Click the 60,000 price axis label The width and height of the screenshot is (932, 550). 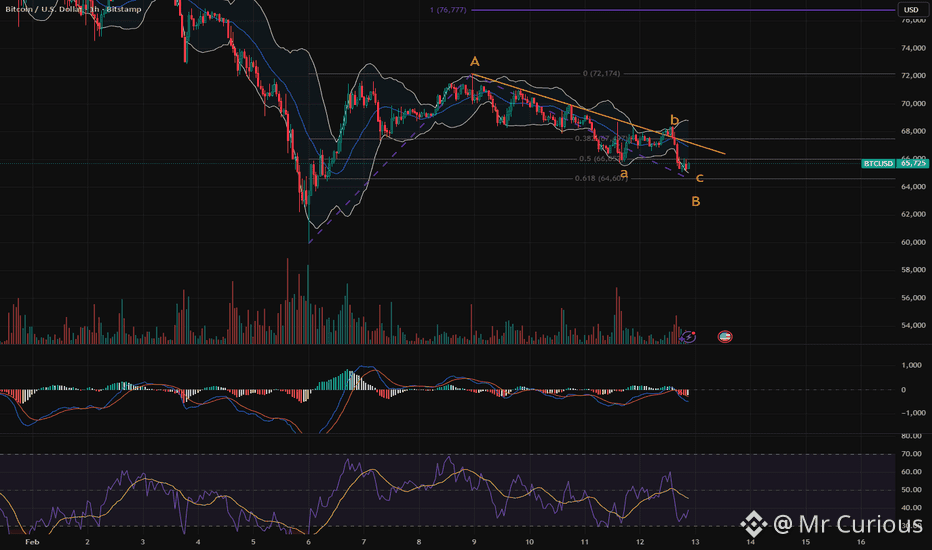coord(913,242)
